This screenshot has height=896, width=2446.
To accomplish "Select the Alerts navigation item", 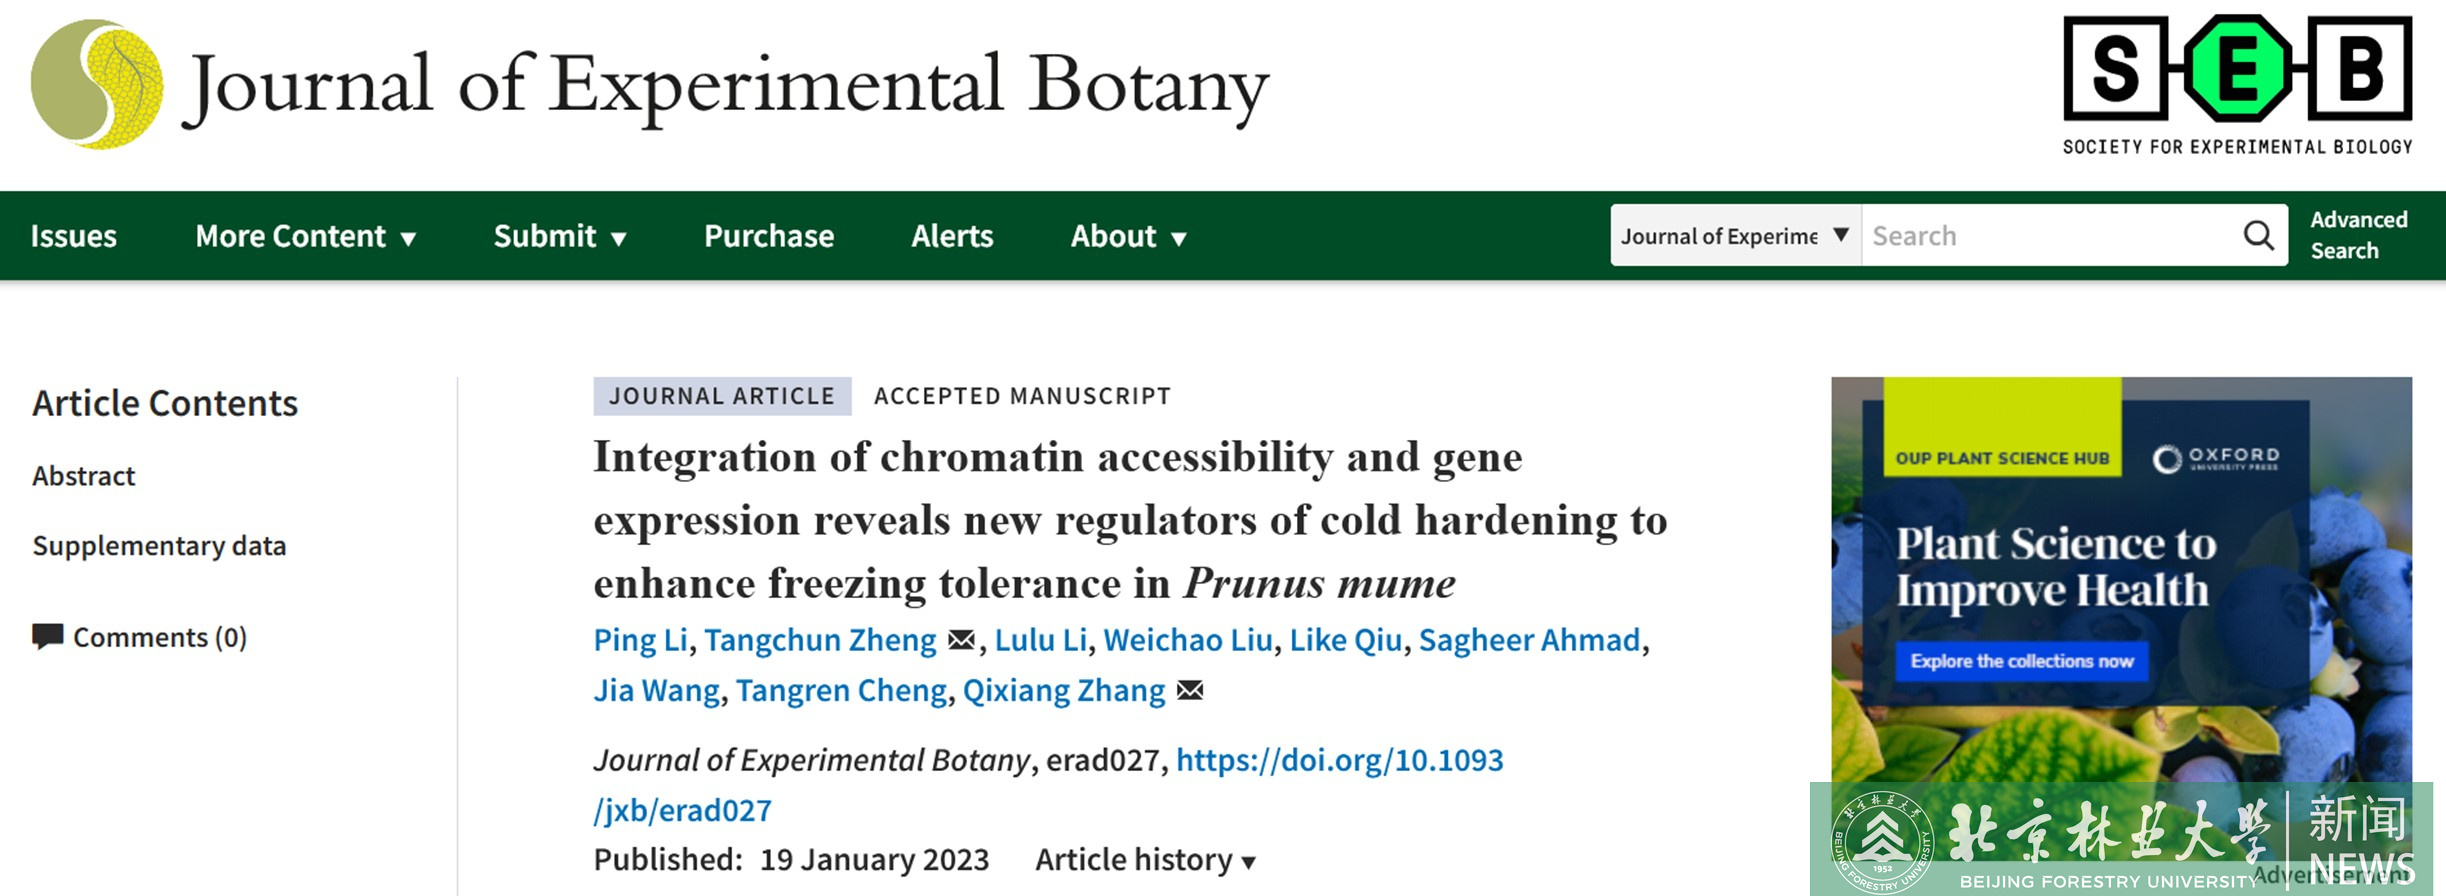I will click(x=952, y=237).
